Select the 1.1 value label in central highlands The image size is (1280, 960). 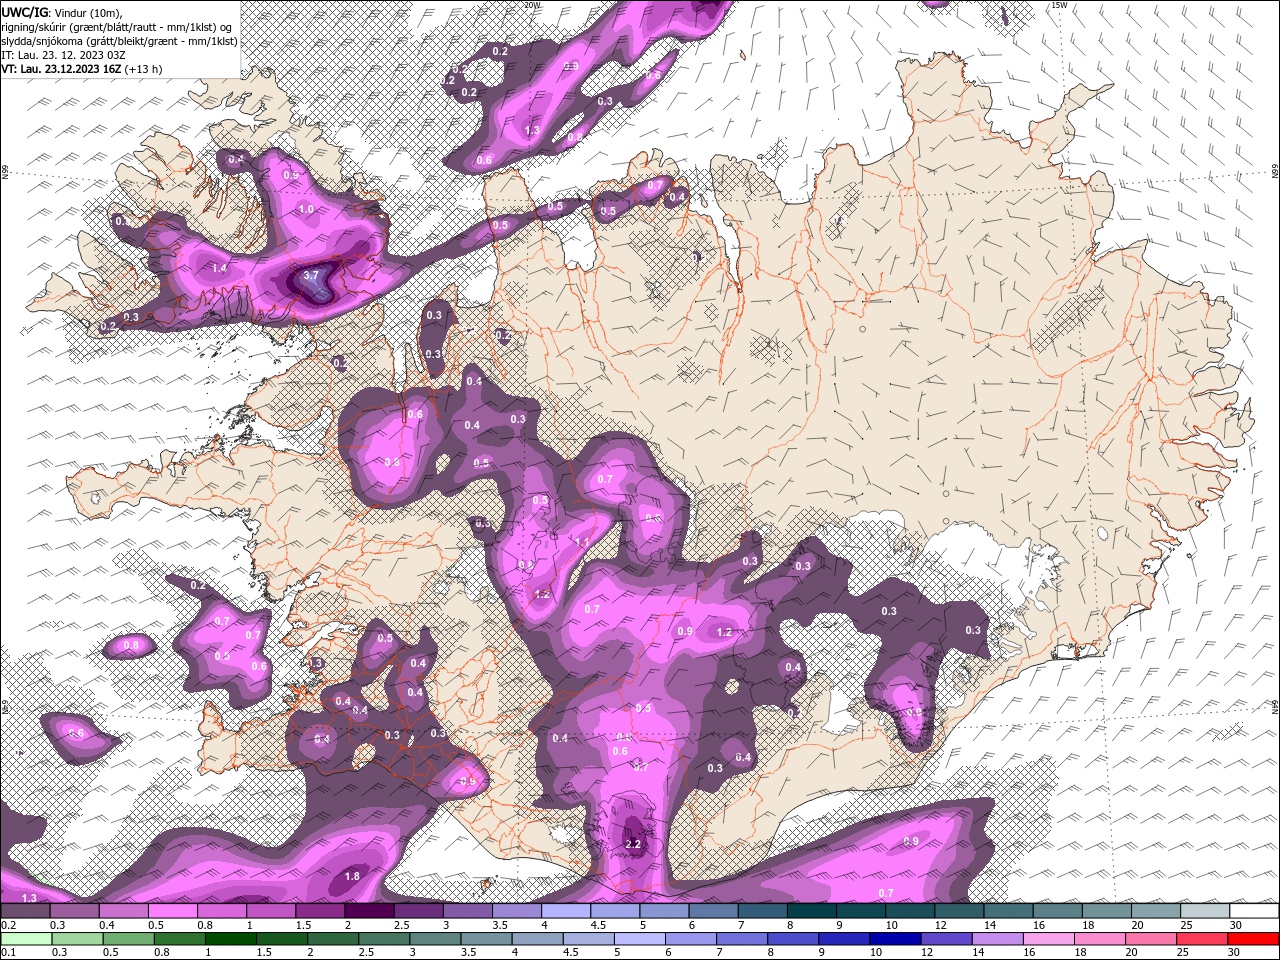click(x=582, y=542)
